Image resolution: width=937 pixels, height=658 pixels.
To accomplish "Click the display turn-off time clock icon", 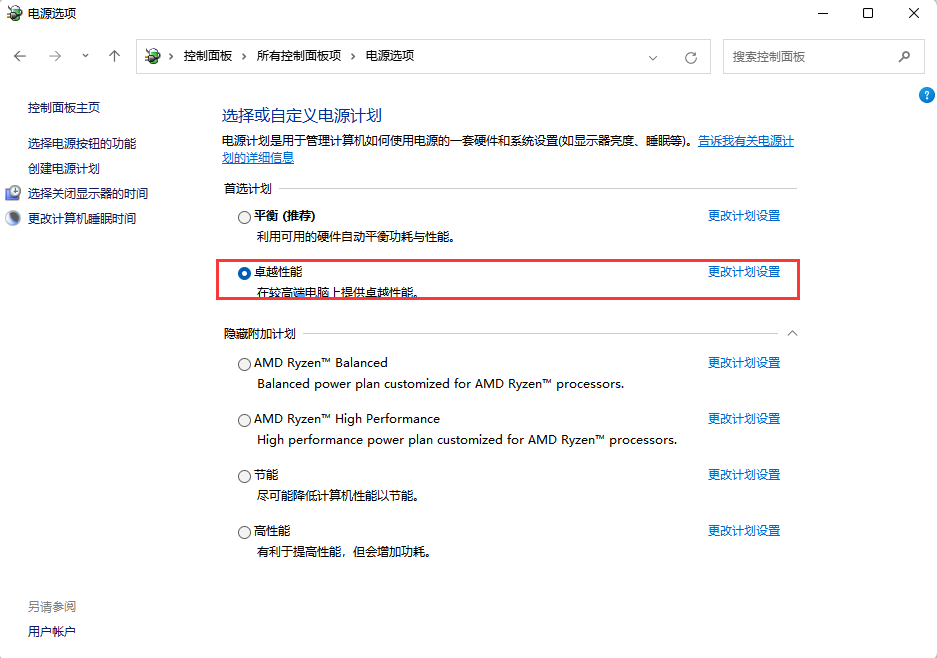I will point(13,193).
